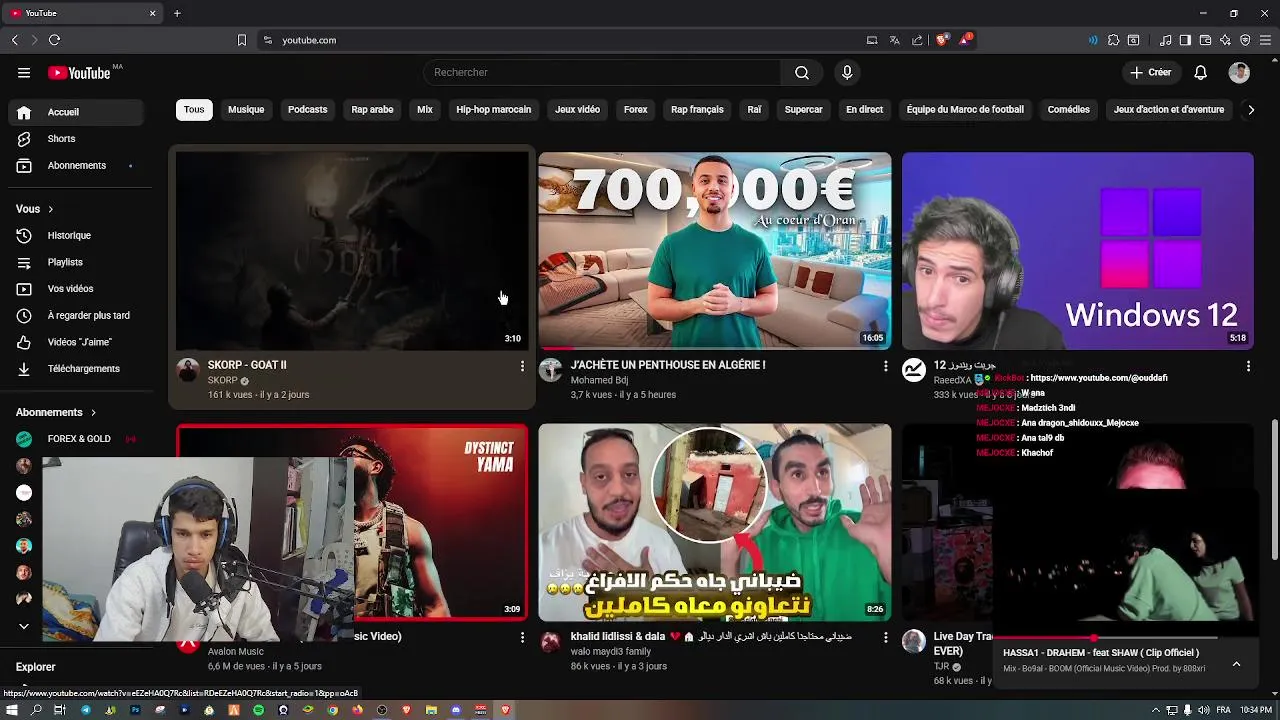Open the notifications bell

[1201, 72]
